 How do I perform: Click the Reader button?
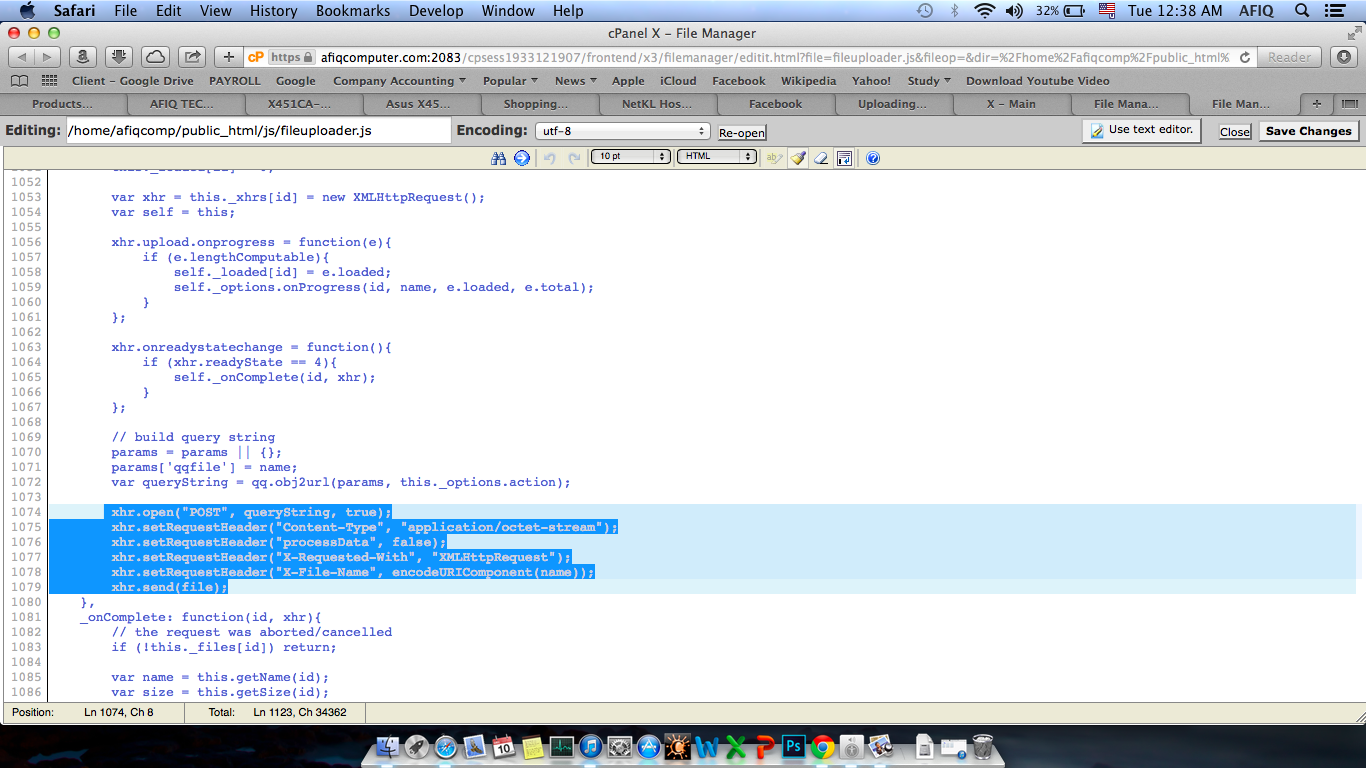(1289, 57)
